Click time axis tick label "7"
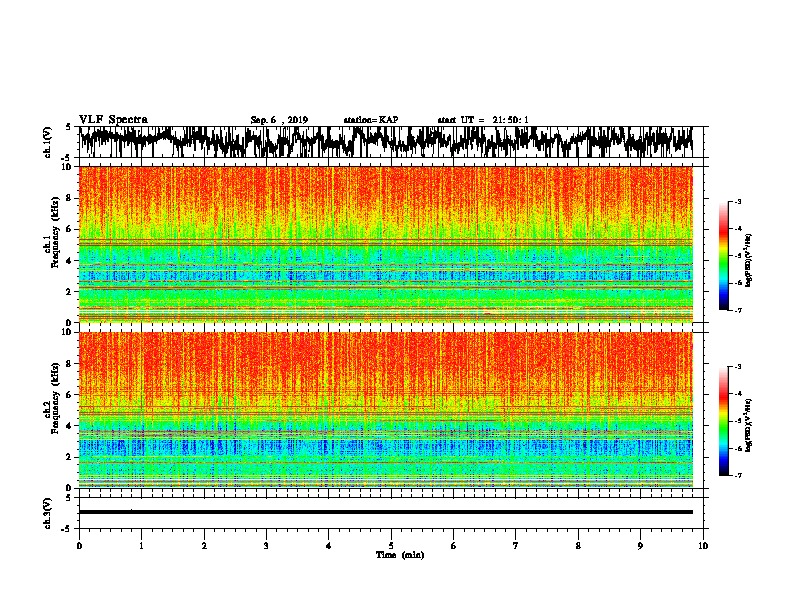 (516, 546)
